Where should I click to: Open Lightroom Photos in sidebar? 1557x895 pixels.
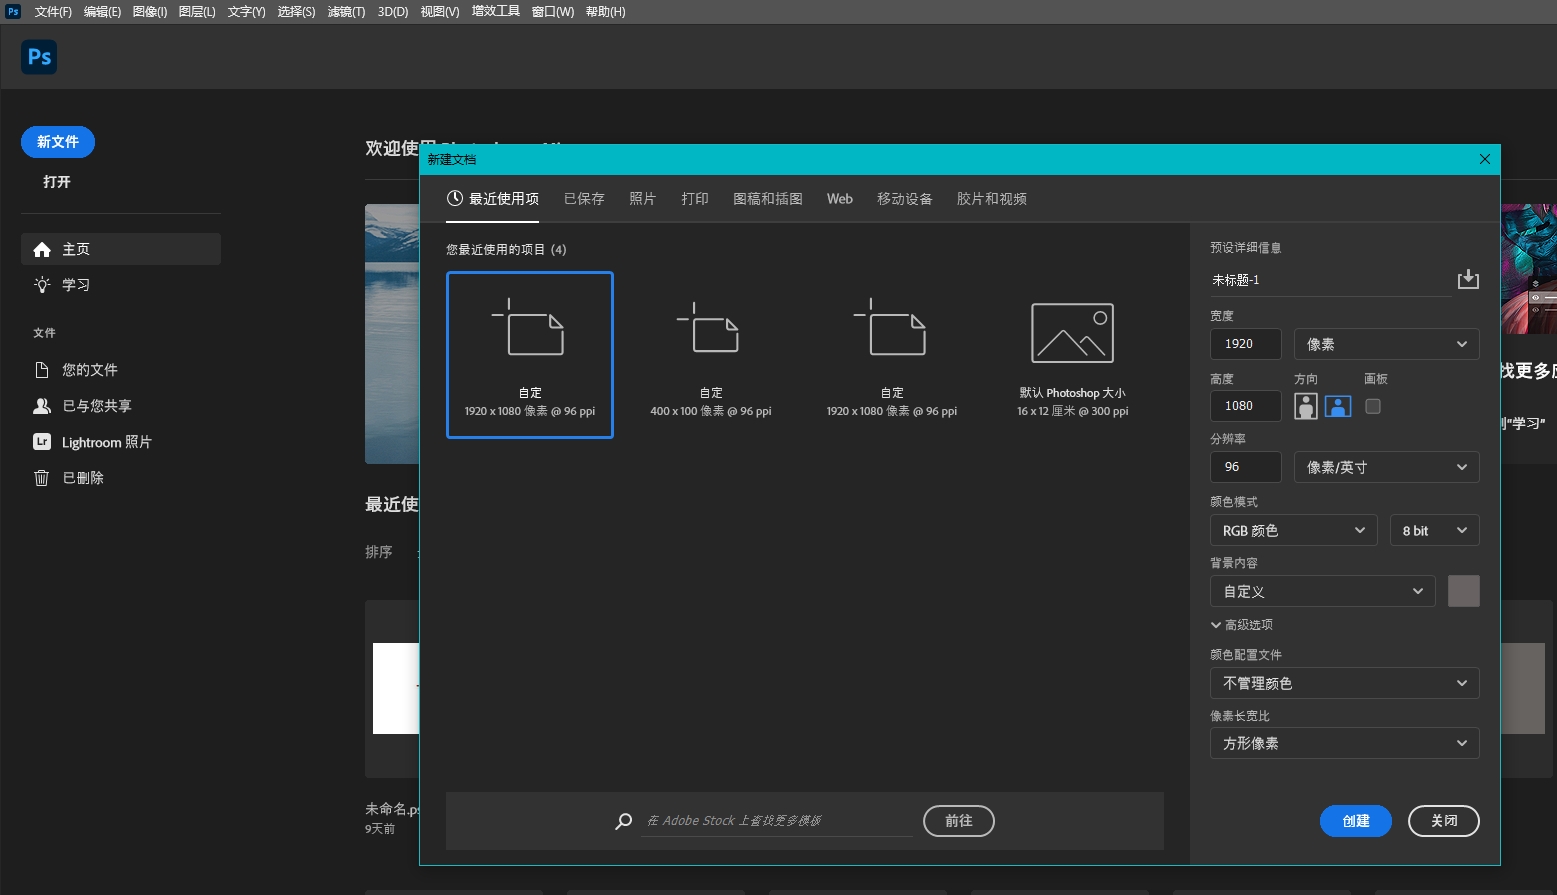(106, 442)
